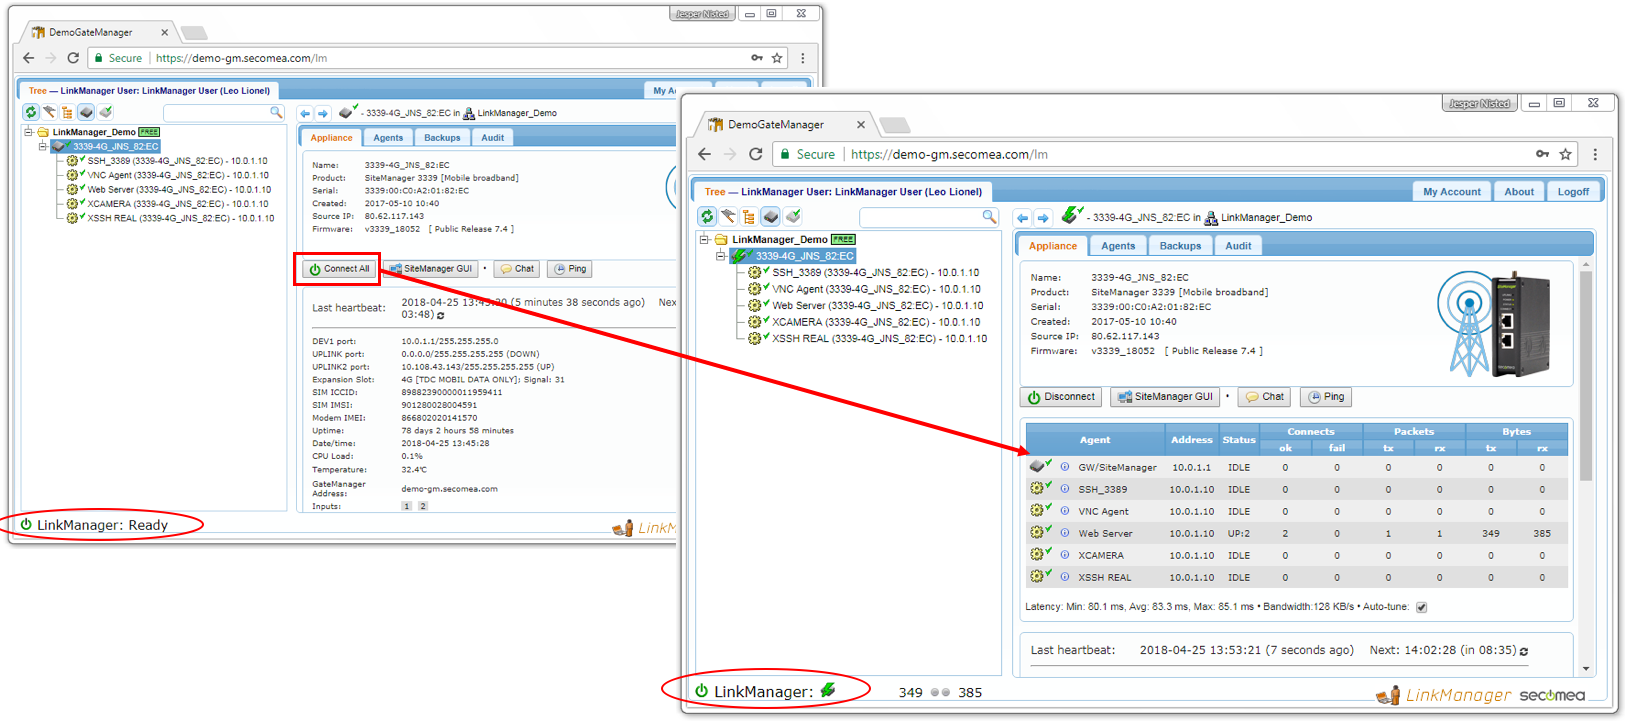
Task: Click Logoff button
Action: [x=1573, y=192]
